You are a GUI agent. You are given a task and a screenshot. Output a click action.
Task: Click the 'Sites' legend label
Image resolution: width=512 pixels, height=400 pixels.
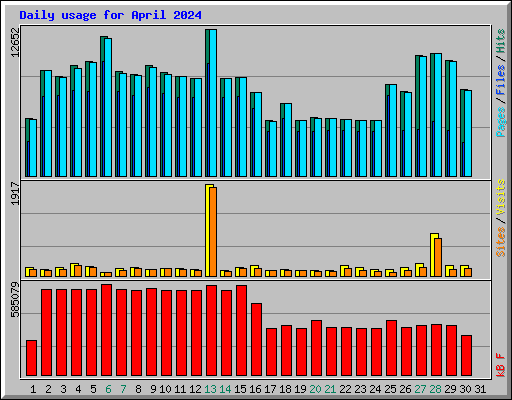501,242
